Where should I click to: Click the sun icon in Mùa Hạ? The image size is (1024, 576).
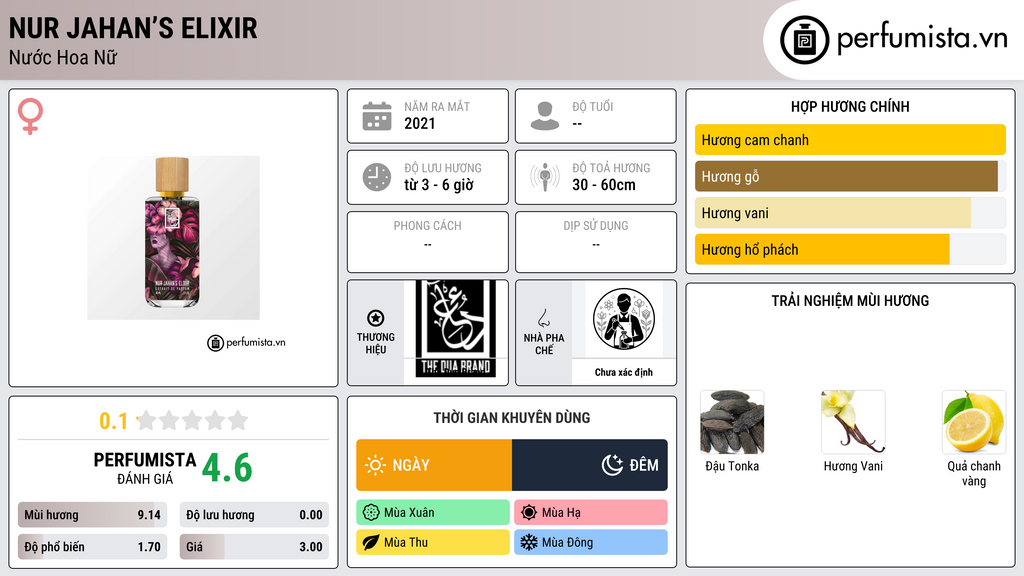[529, 513]
